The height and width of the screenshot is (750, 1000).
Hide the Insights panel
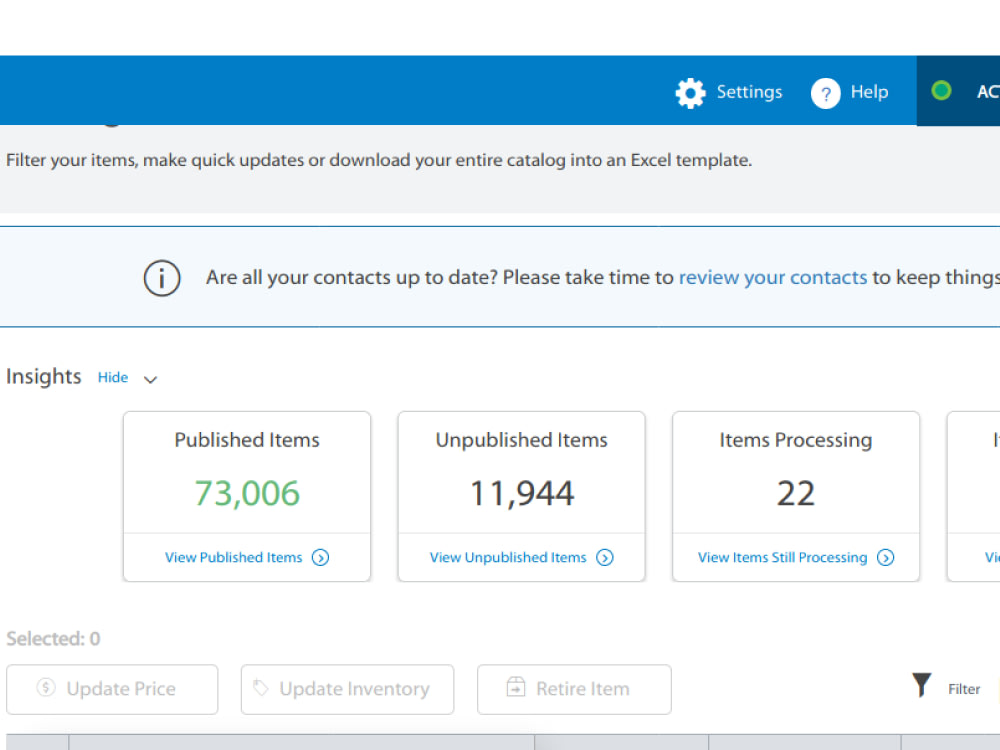[113, 377]
